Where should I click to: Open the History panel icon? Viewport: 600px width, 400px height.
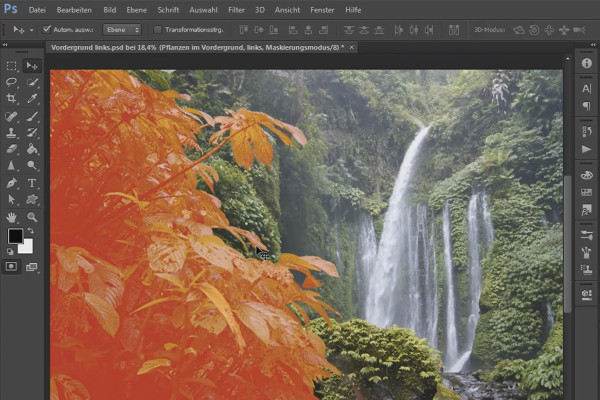click(x=586, y=131)
